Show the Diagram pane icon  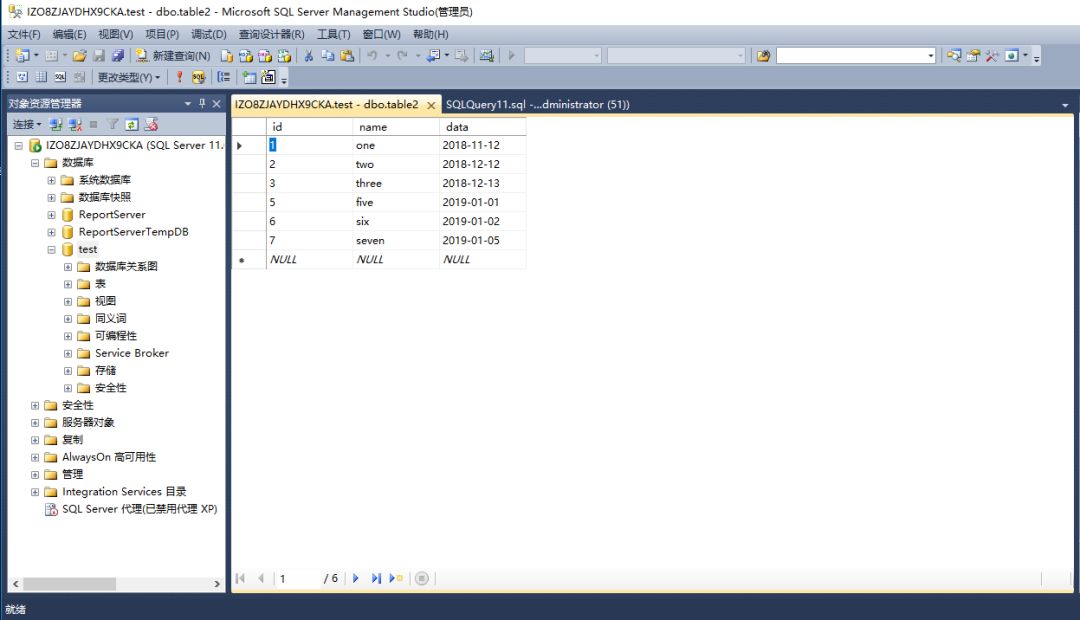[22, 77]
